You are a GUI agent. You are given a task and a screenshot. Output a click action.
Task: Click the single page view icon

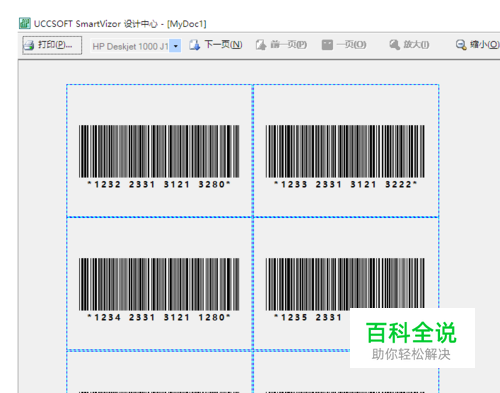tap(327, 45)
